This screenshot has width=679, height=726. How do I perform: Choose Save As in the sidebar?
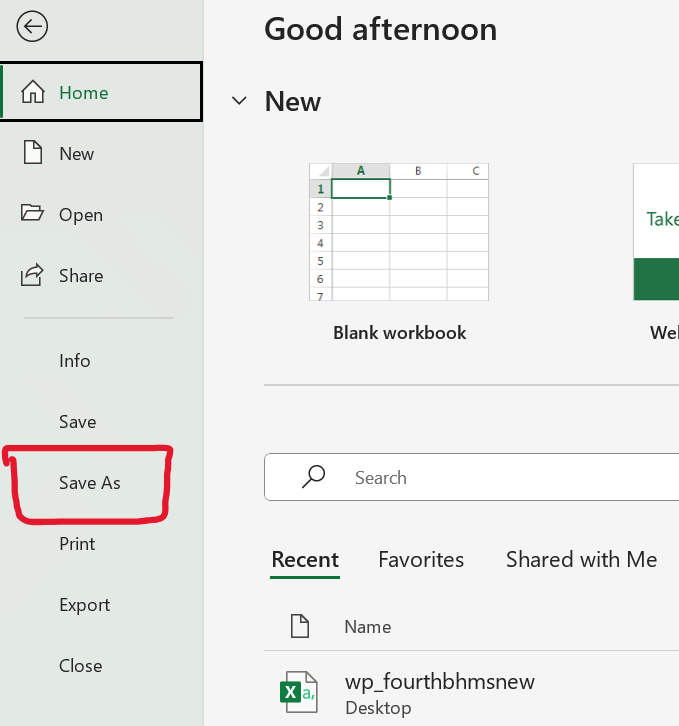(x=90, y=483)
